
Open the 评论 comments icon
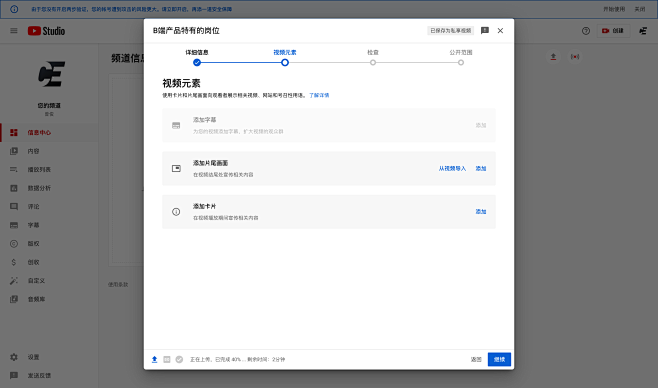click(x=14, y=206)
